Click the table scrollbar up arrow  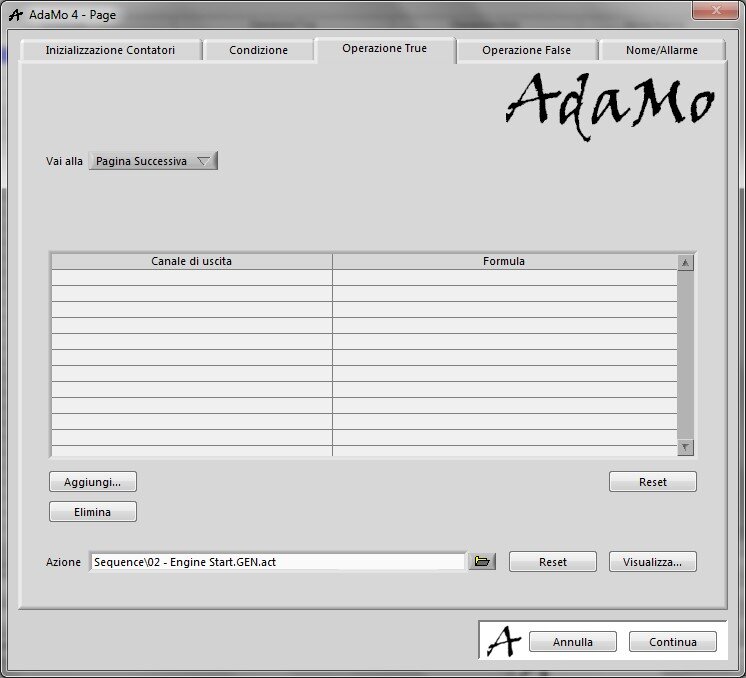(x=685, y=262)
